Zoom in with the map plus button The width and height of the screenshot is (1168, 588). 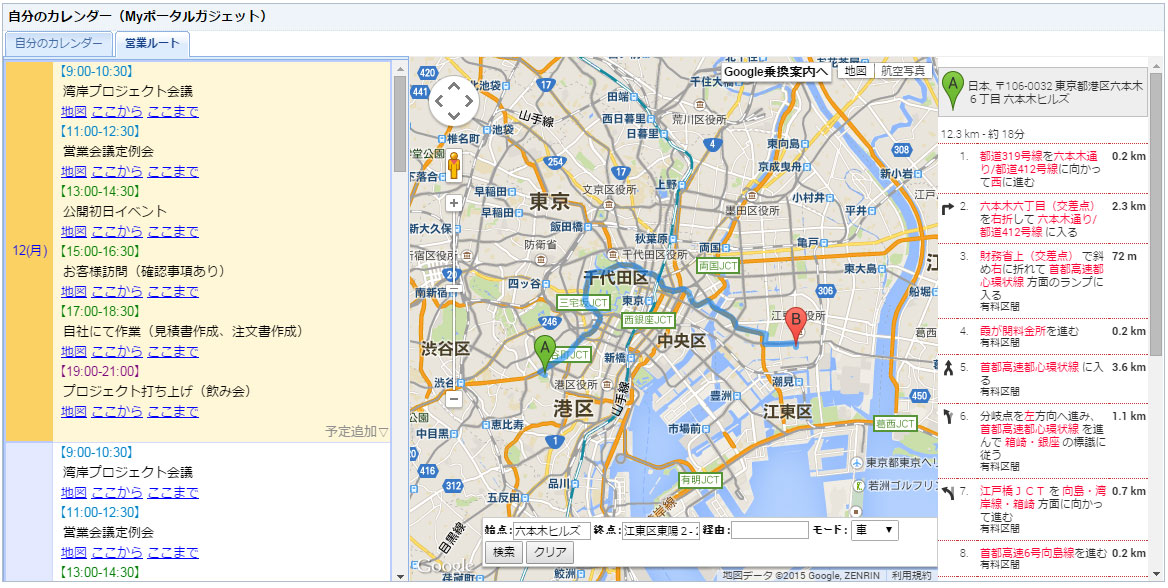coord(454,203)
